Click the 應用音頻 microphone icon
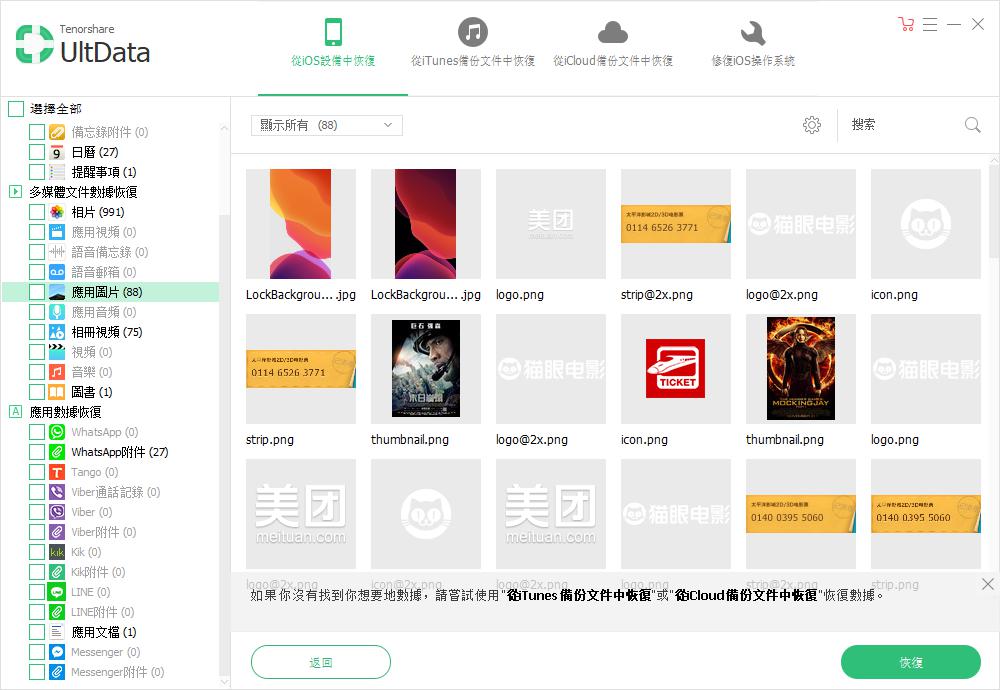Viewport: 1000px width, 690px height. [57, 312]
